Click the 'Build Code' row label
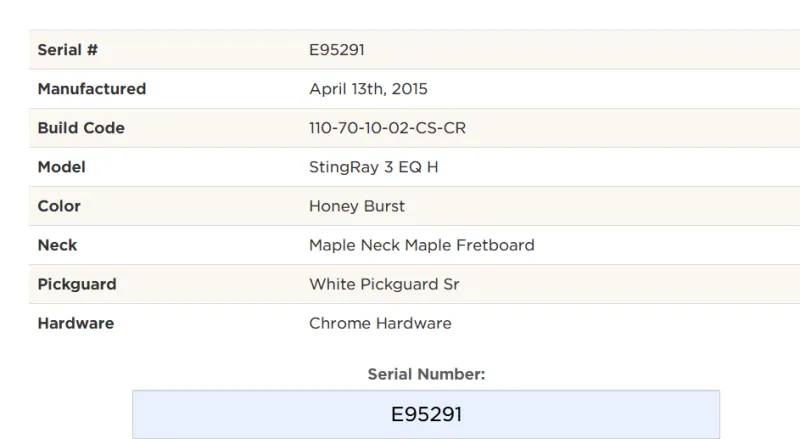800x439 pixels. [x=81, y=128]
